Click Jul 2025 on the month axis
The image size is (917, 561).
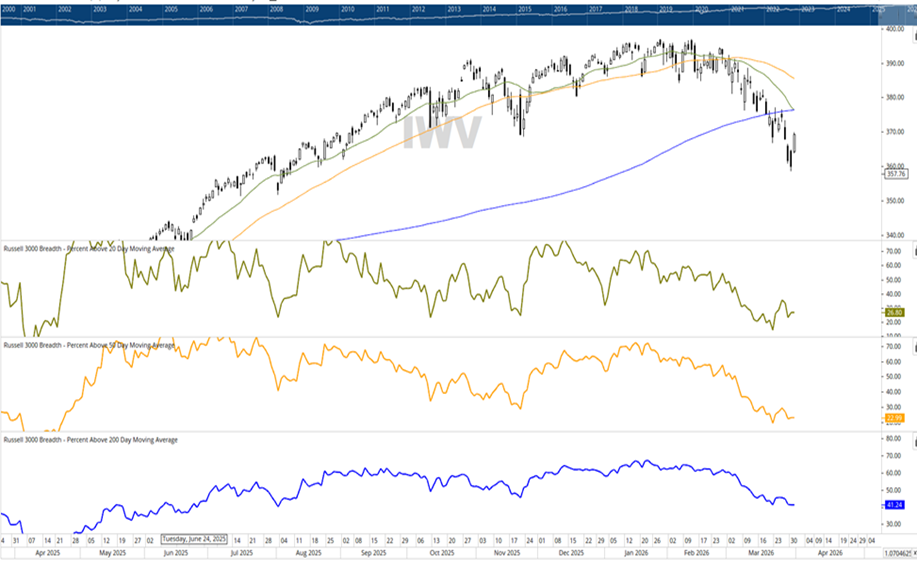[242, 553]
